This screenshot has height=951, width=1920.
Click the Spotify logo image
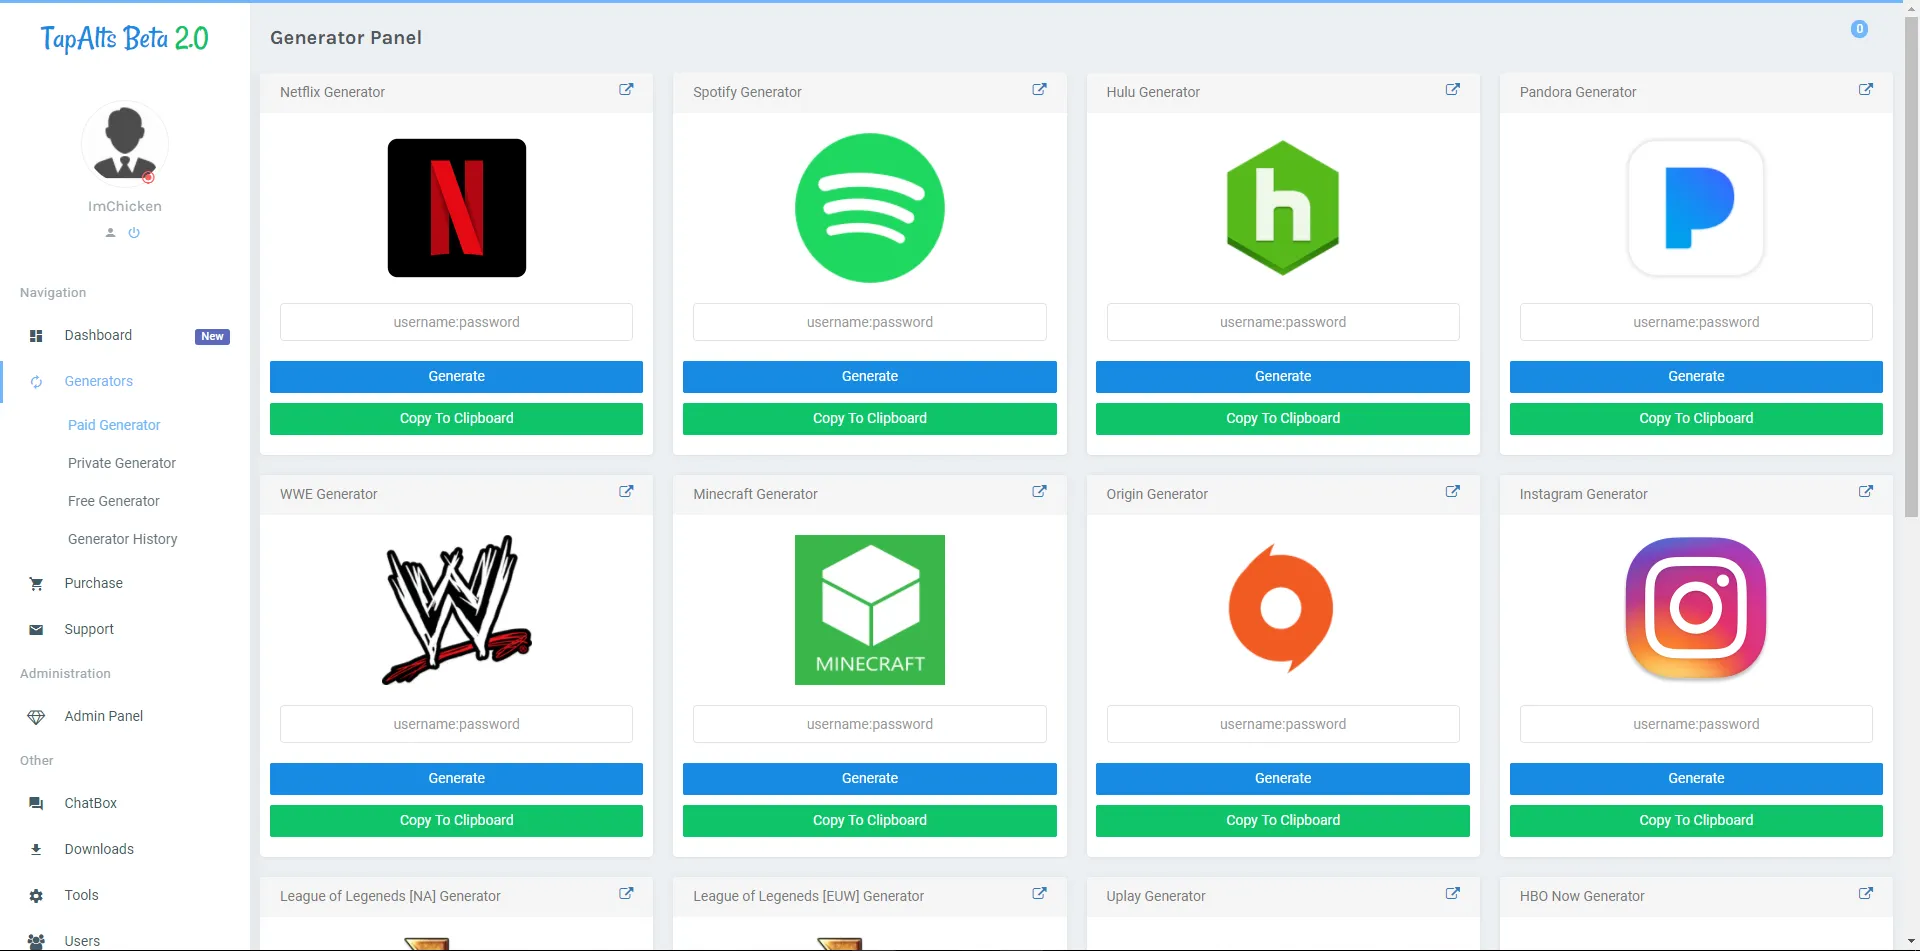tap(870, 208)
